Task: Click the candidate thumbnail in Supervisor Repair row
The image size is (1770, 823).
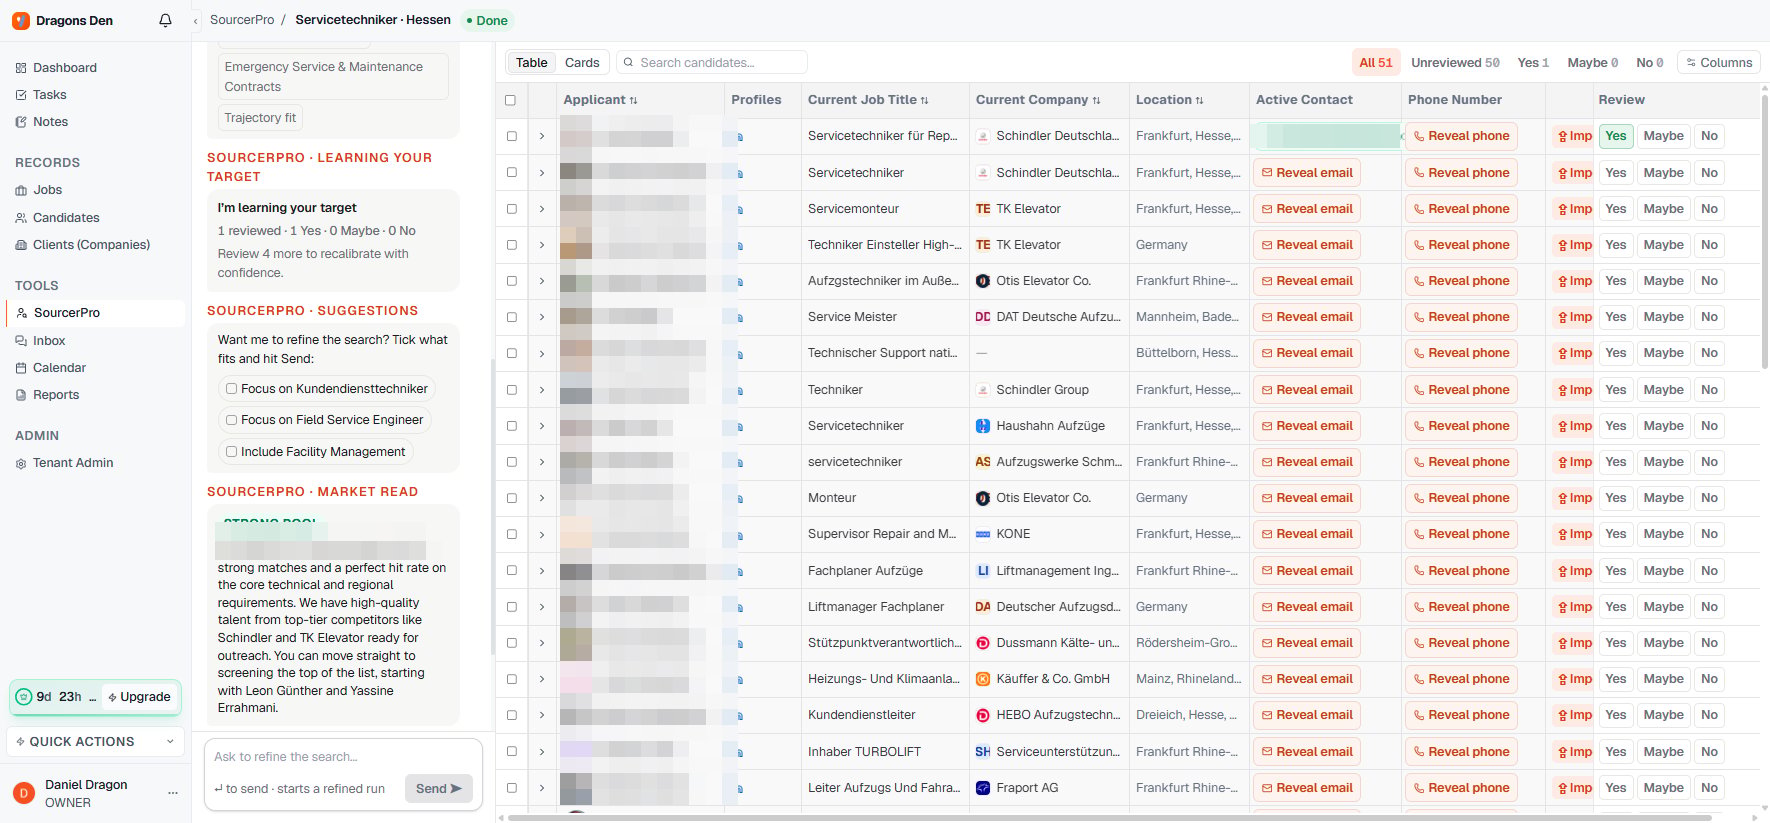Action: point(575,534)
